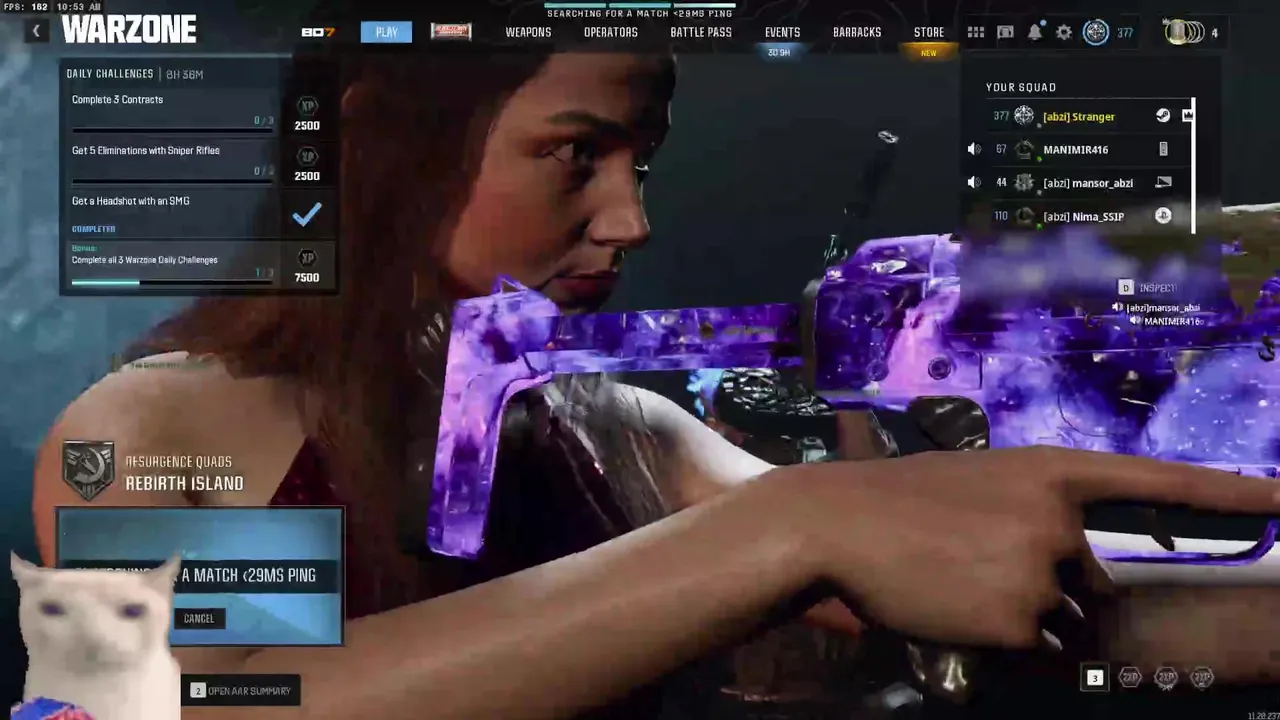Open the WEAPONS menu
This screenshot has height=720, width=1280.
[528, 32]
